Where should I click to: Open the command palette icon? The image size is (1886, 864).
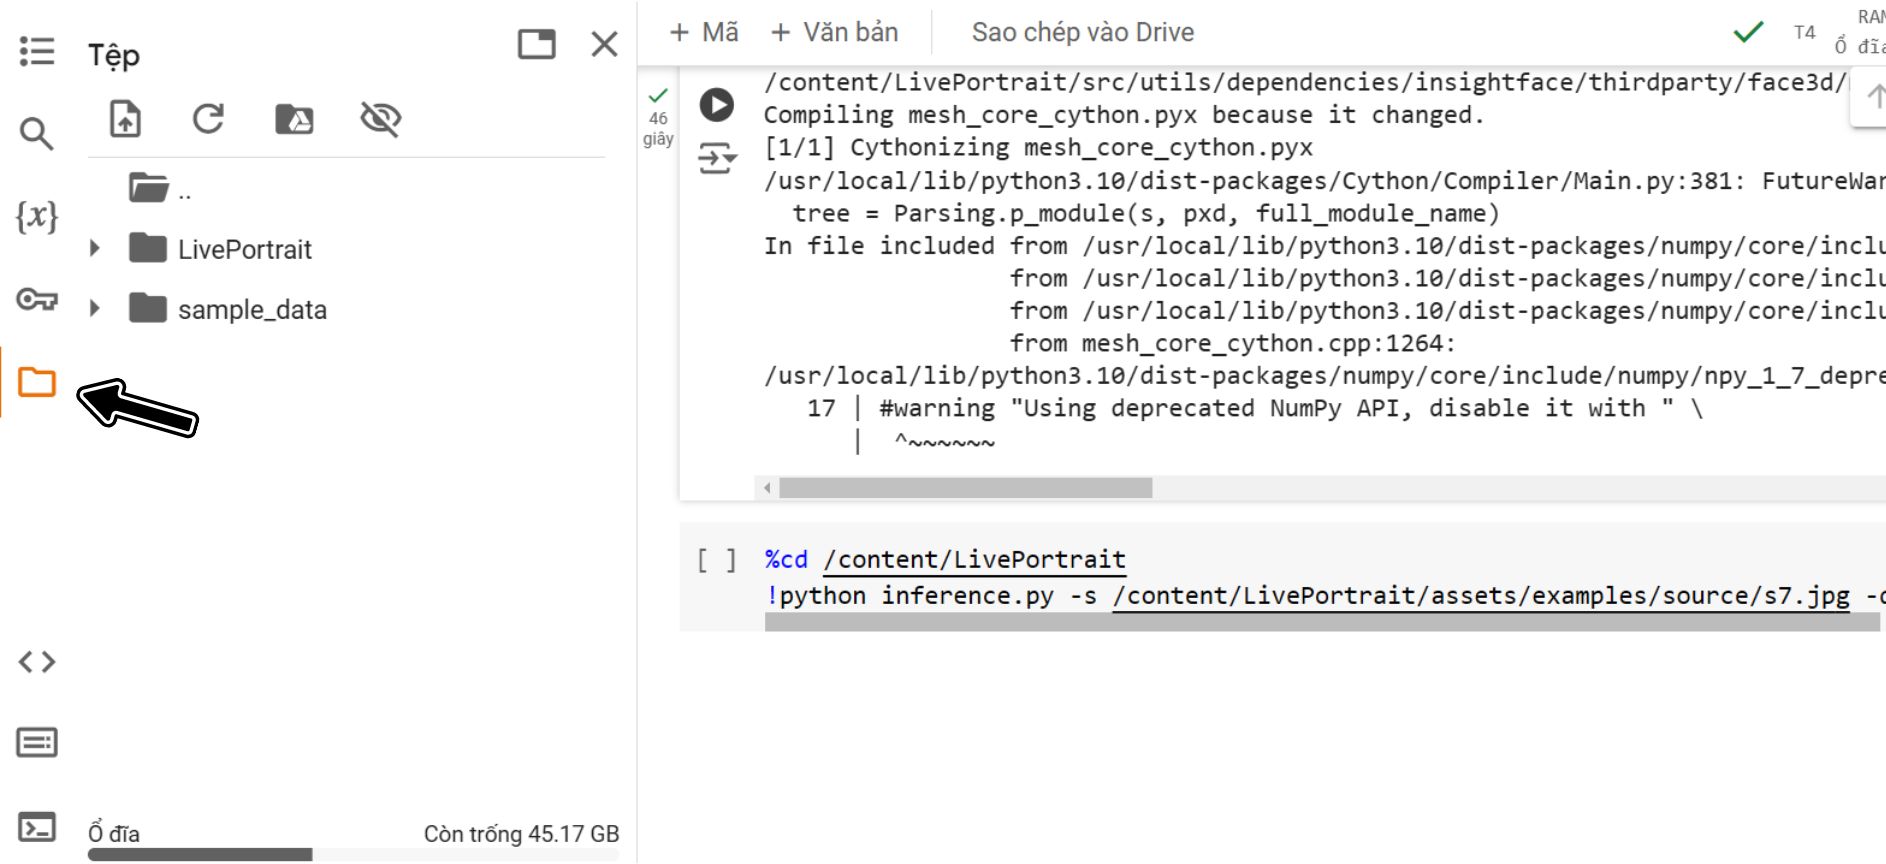[37, 743]
